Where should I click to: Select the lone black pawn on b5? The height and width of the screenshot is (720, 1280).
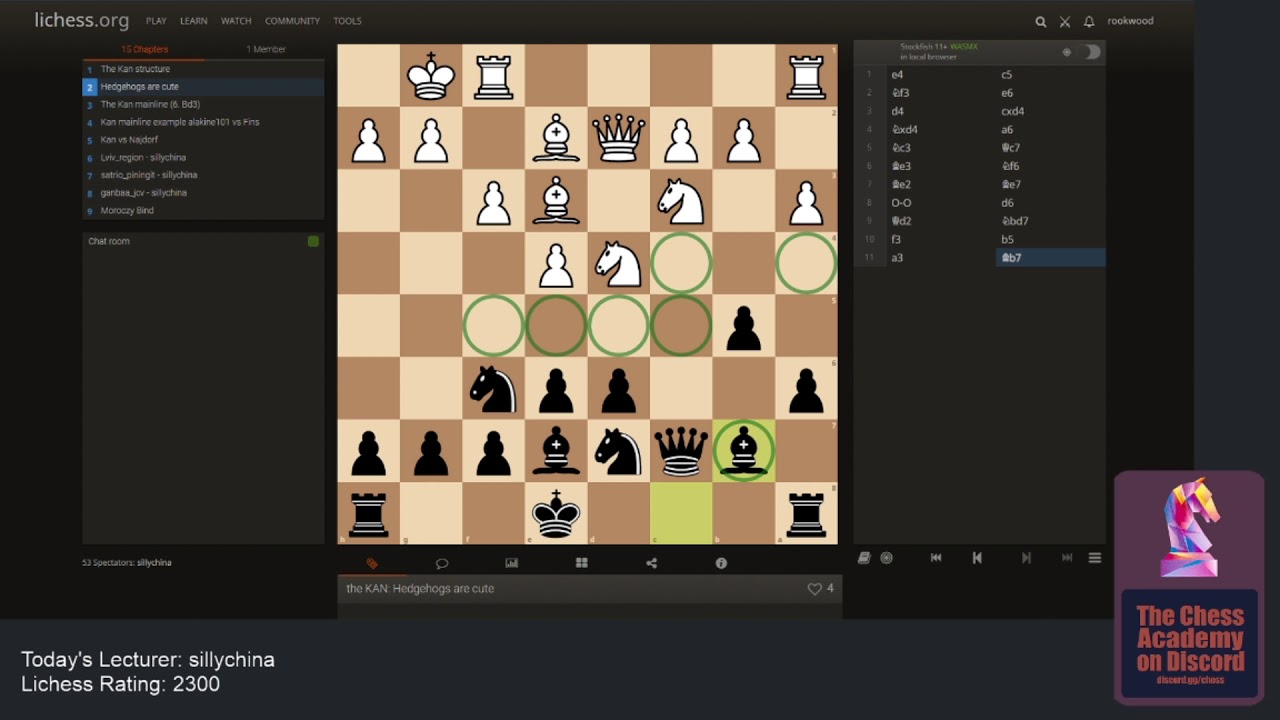pyautogui.click(x=744, y=326)
